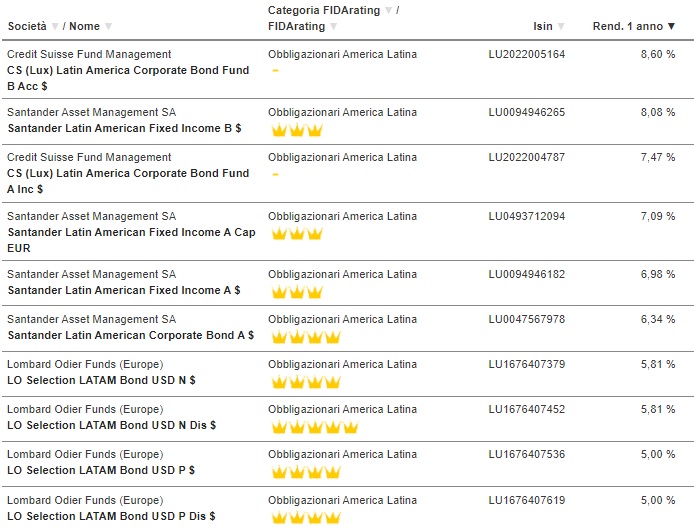Click crown rating of LO Selection USD P Dis $
This screenshot has width=694, height=529.
click(306, 517)
